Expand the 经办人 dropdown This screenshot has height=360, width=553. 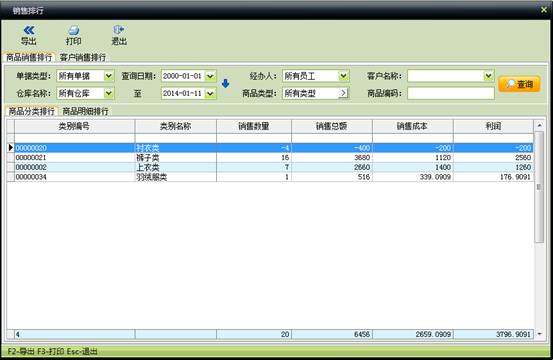coord(344,76)
